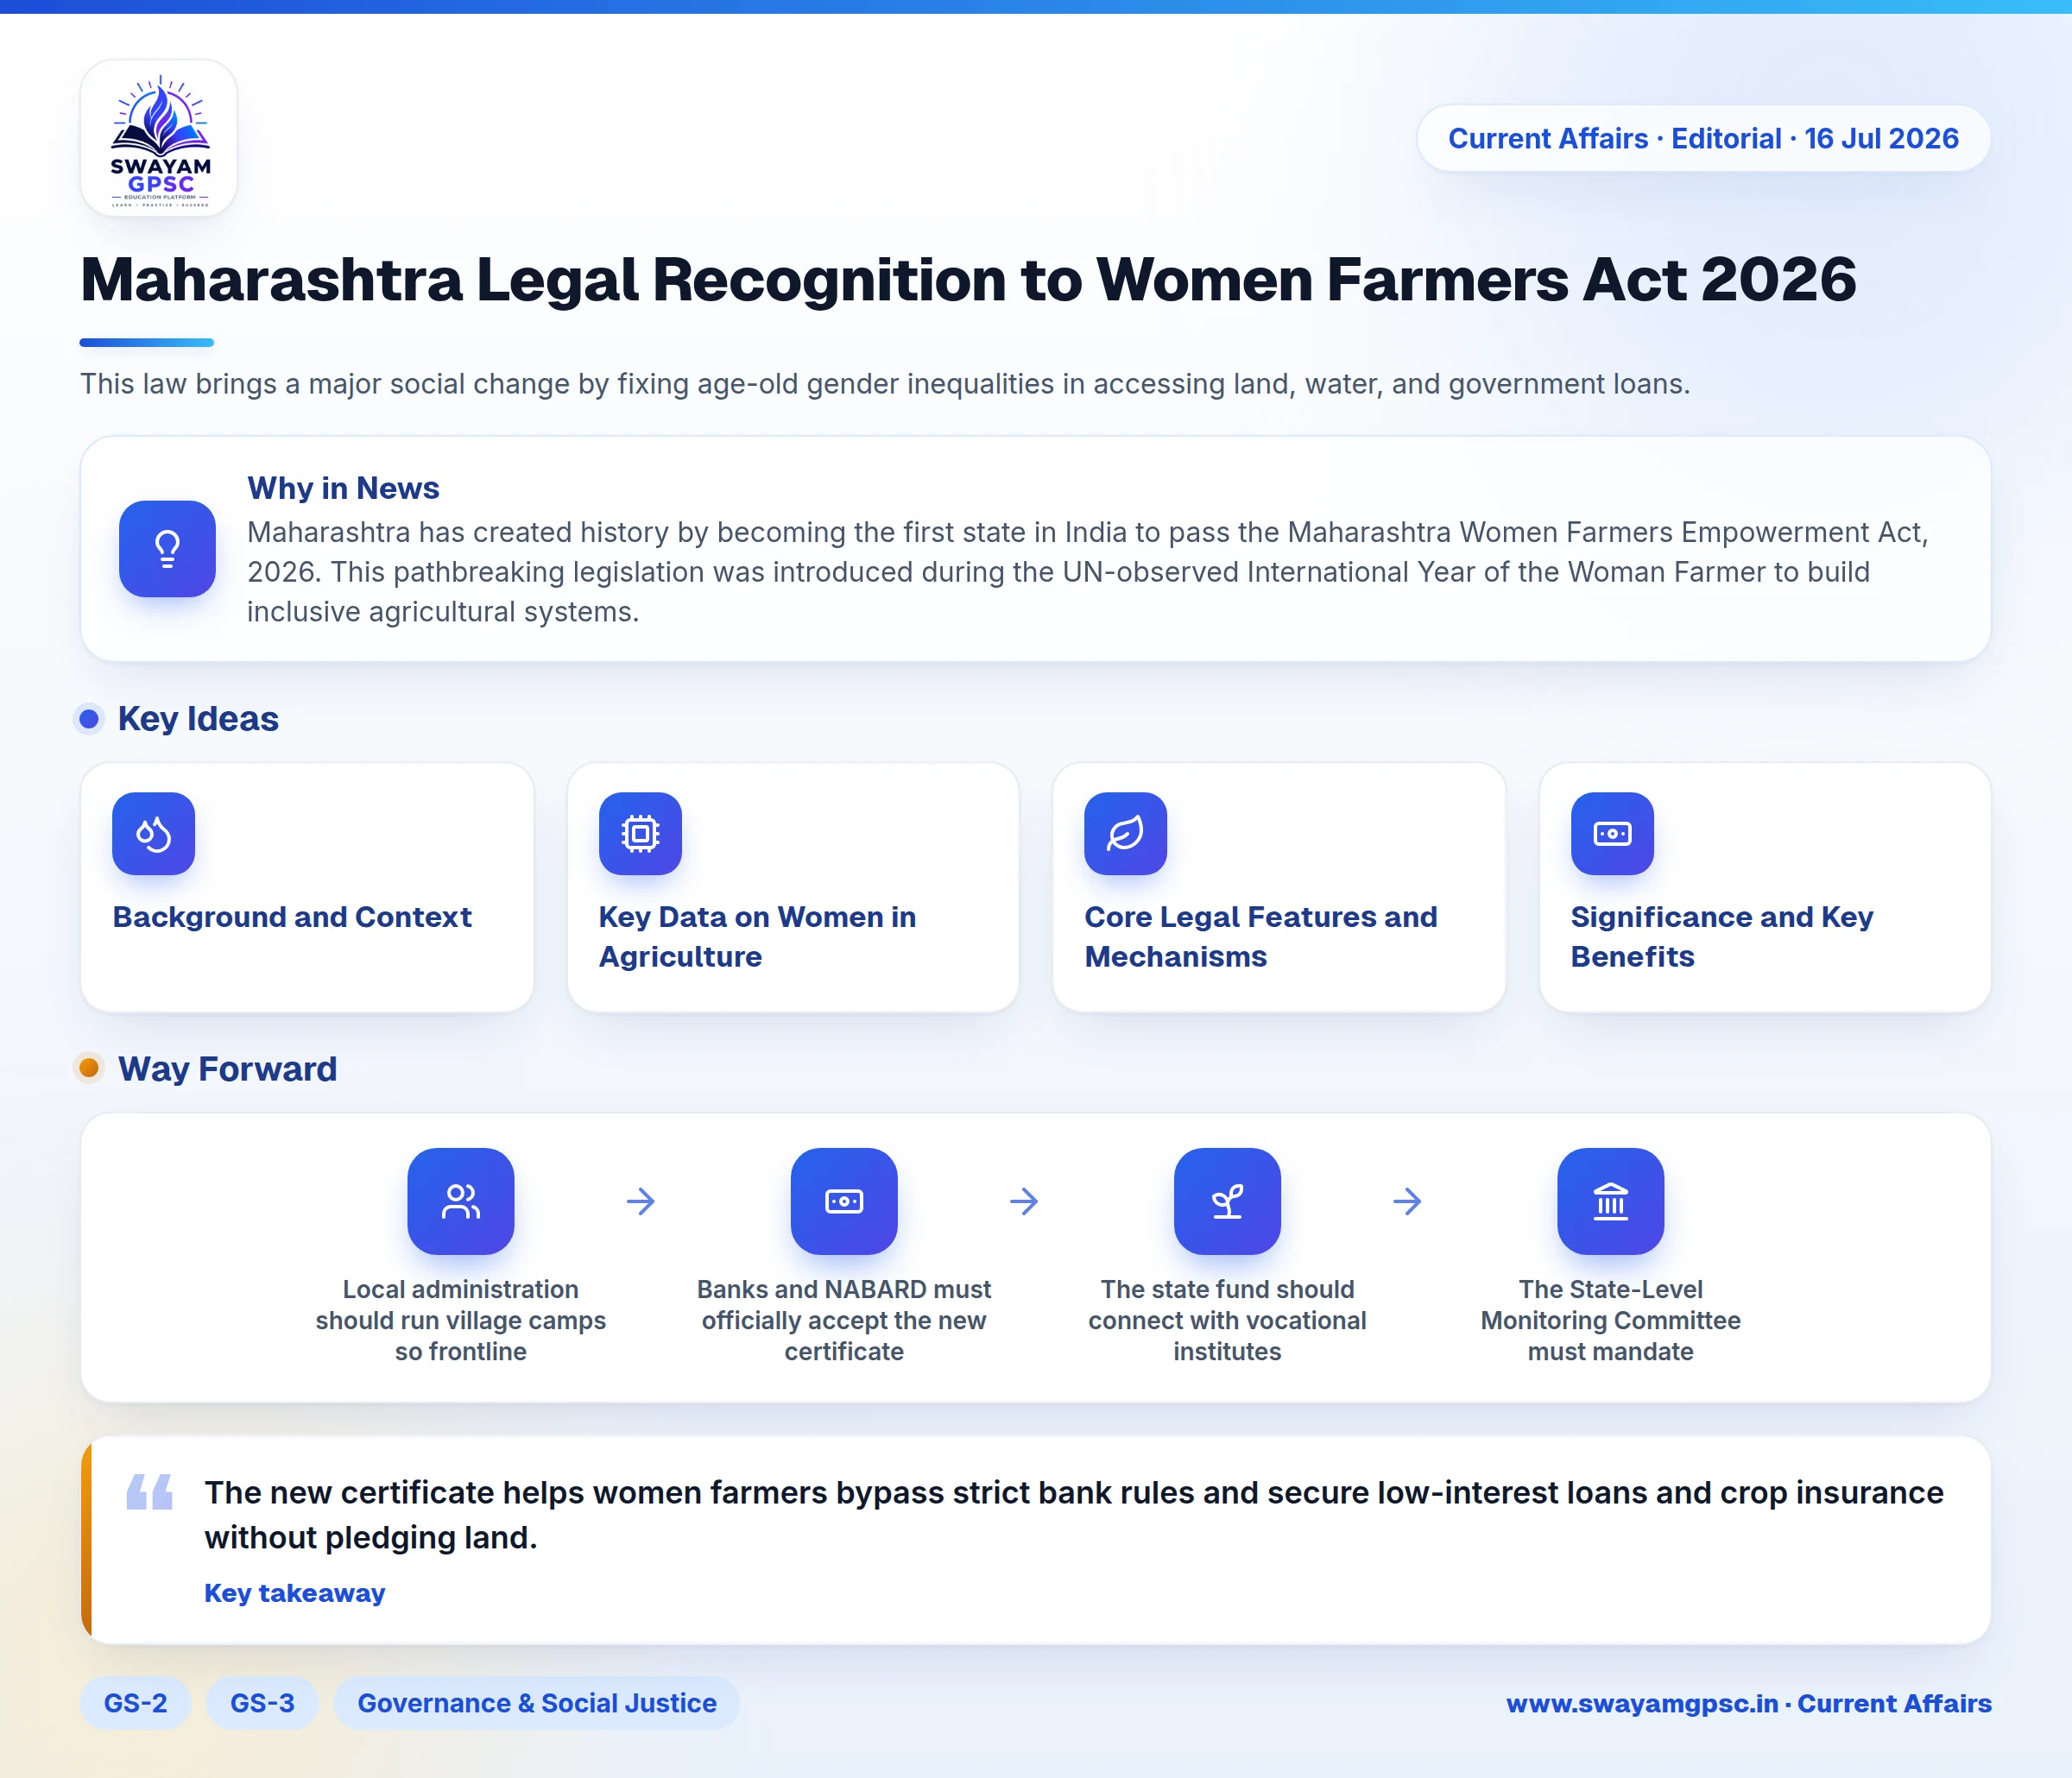Click the text Banks and NABARD must officially accept
This screenshot has width=2072, height=1778.
point(844,1320)
